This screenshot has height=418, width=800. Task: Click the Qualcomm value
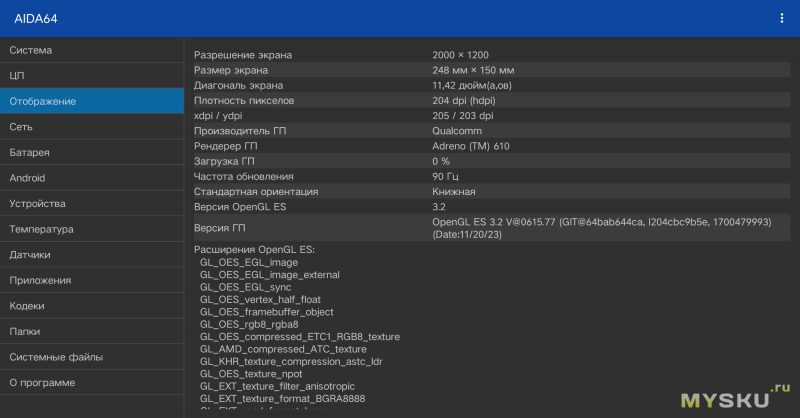click(457, 131)
